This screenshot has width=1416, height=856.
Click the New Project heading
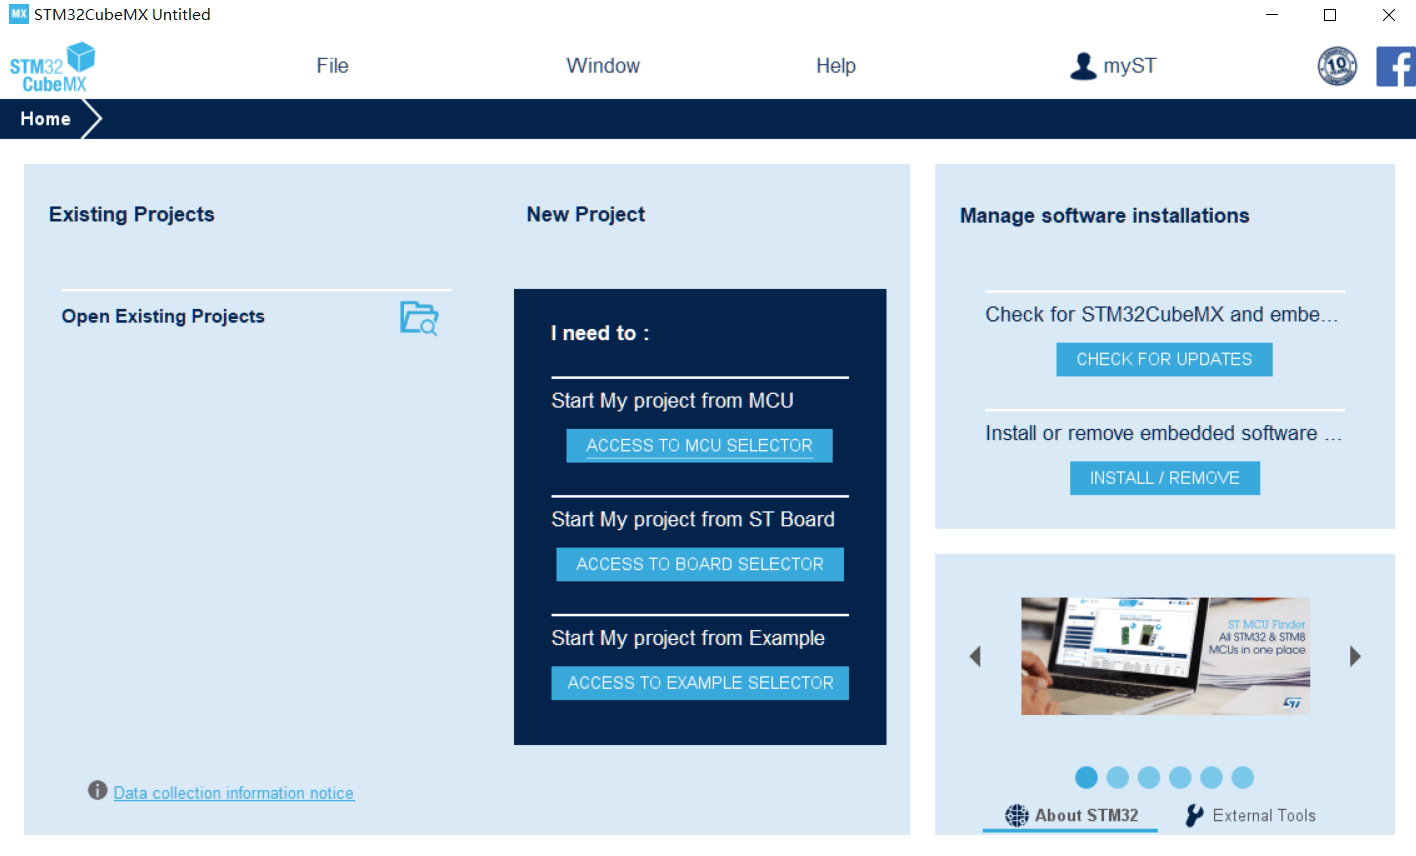point(586,215)
